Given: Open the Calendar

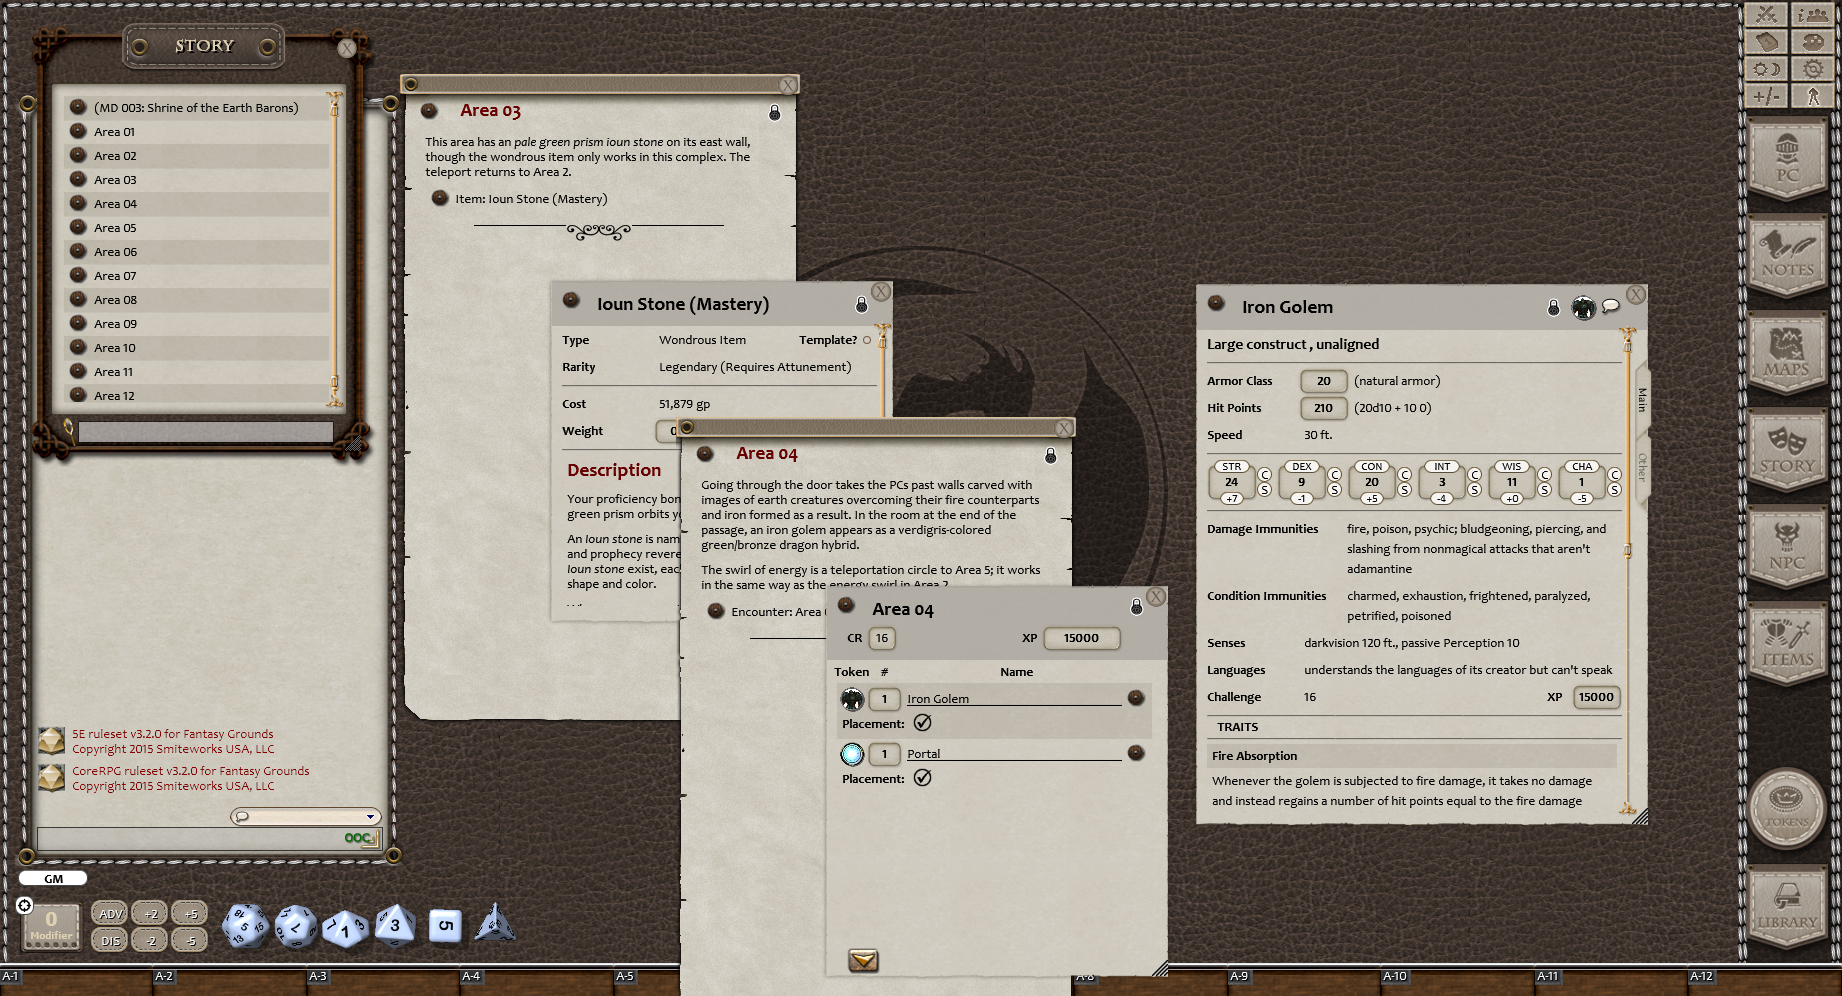Looking at the screenshot, I should (1766, 42).
